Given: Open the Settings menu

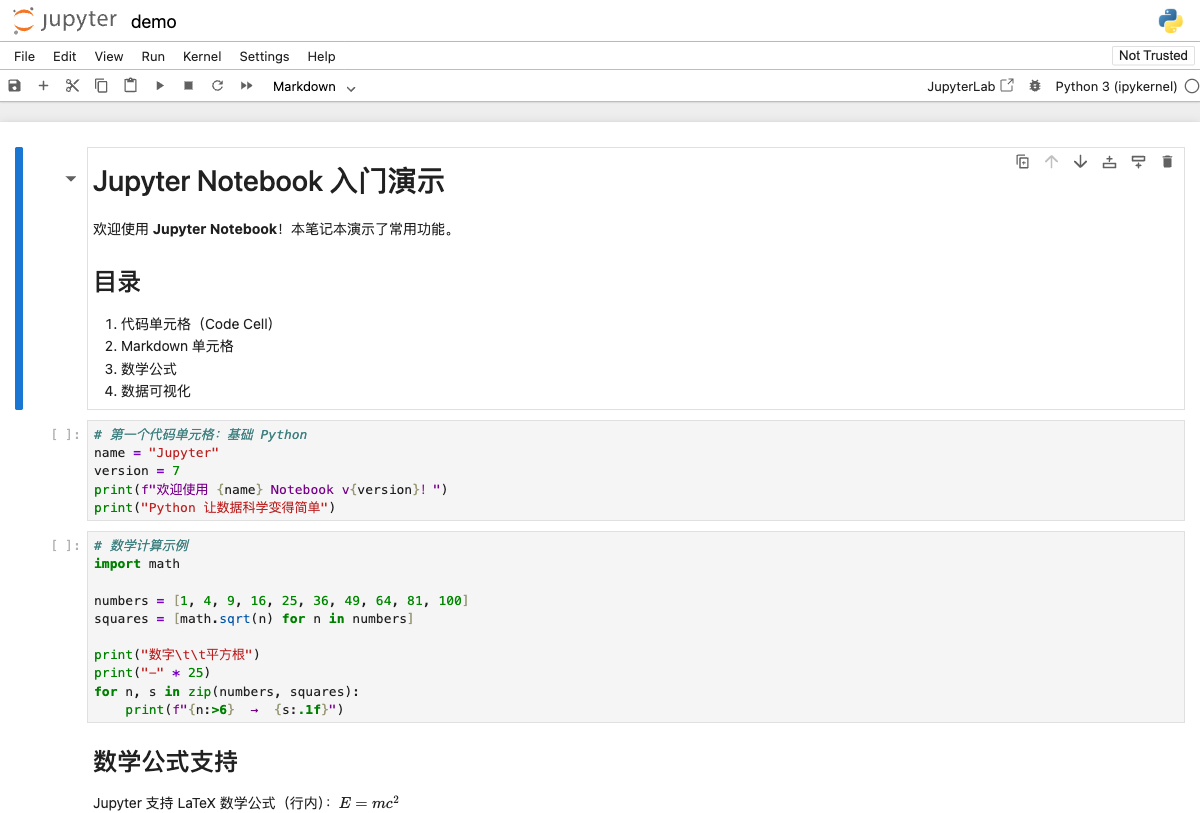Looking at the screenshot, I should pyautogui.click(x=264, y=56).
